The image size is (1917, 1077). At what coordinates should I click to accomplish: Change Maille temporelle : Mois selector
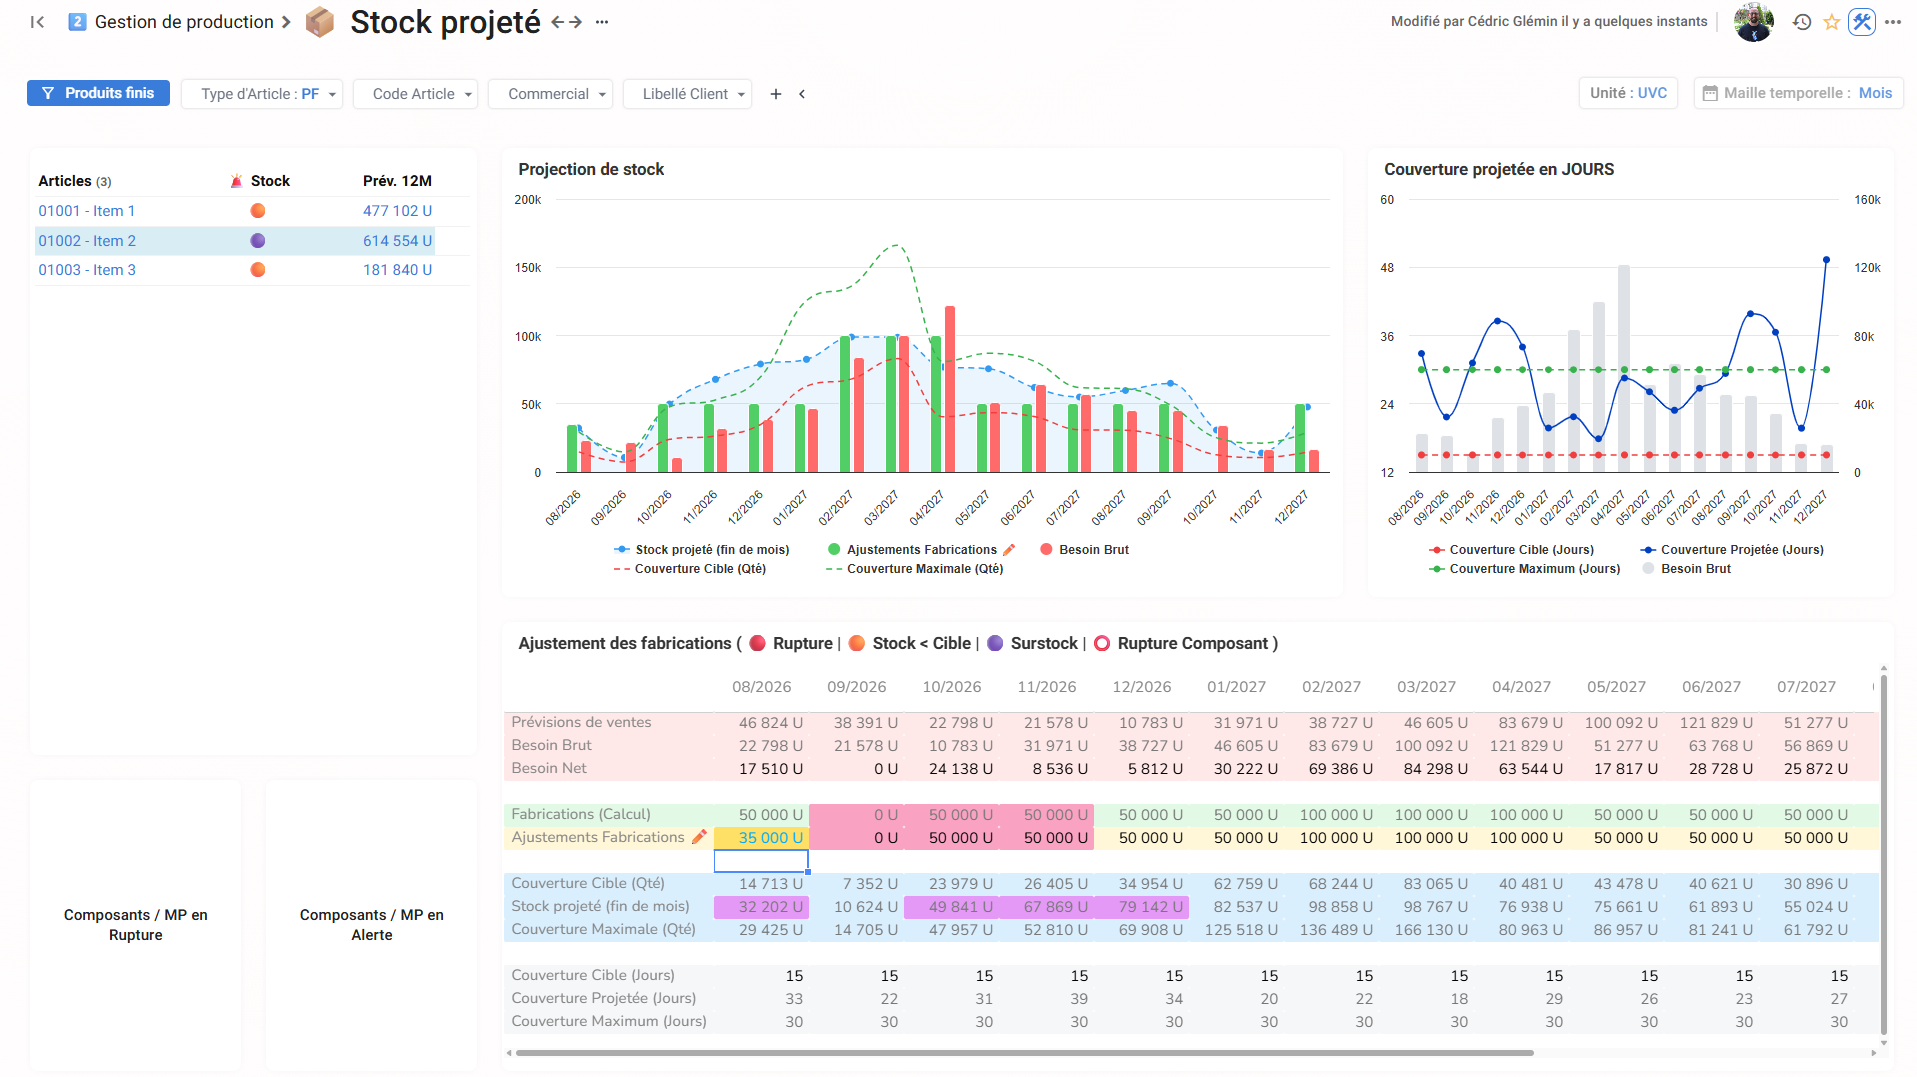[x=1798, y=93]
